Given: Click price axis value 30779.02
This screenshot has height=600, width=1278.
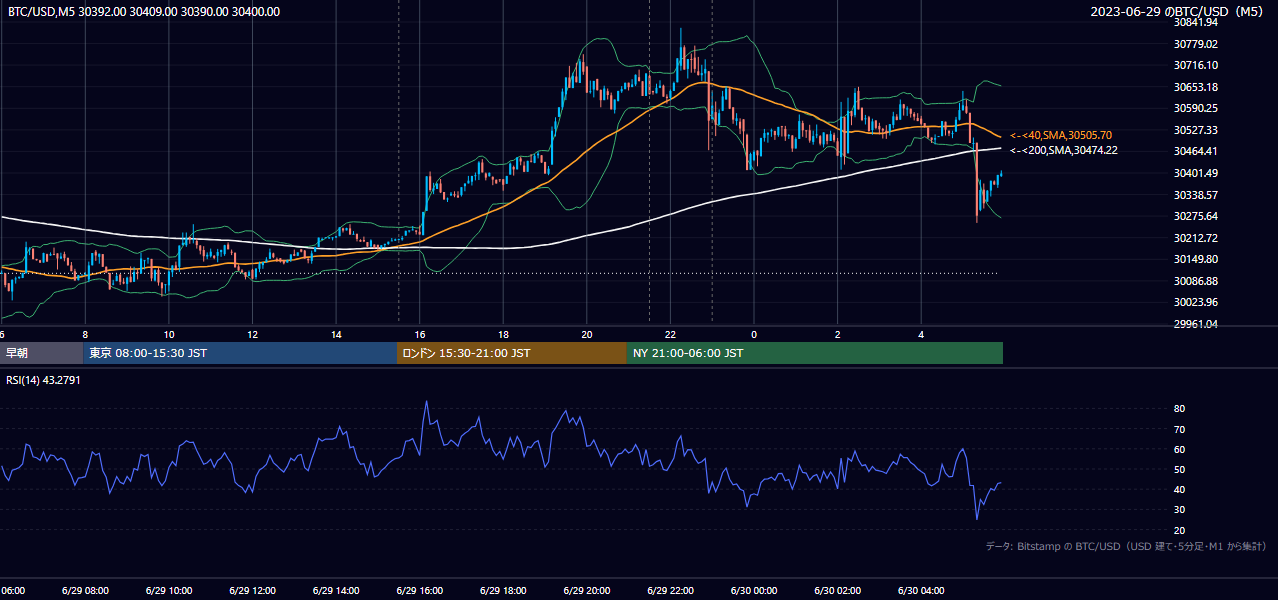Looking at the screenshot, I should pyautogui.click(x=1196, y=44).
